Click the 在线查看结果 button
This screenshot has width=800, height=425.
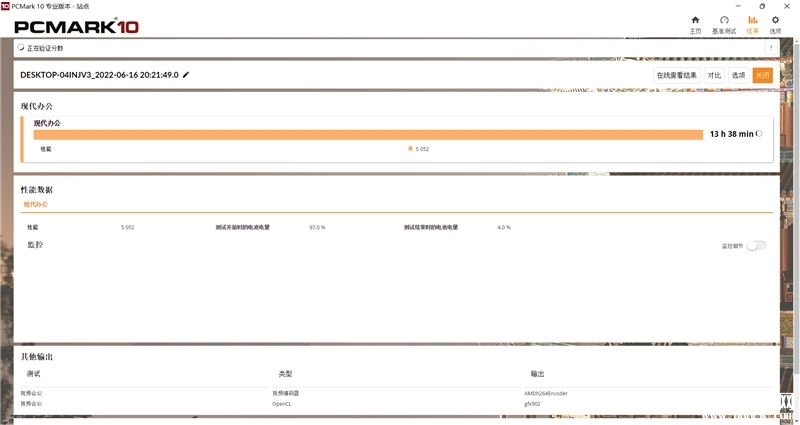[x=677, y=75]
